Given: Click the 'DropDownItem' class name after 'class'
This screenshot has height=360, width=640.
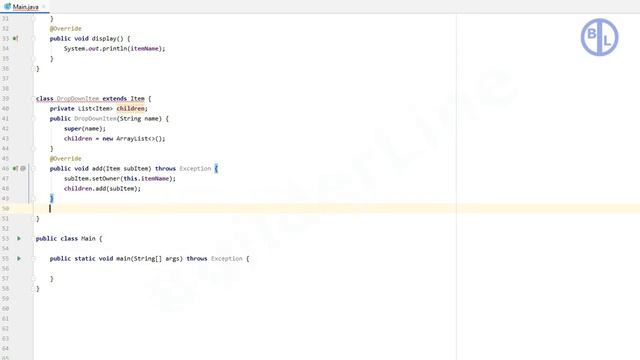Looking at the screenshot, I should [x=78, y=98].
